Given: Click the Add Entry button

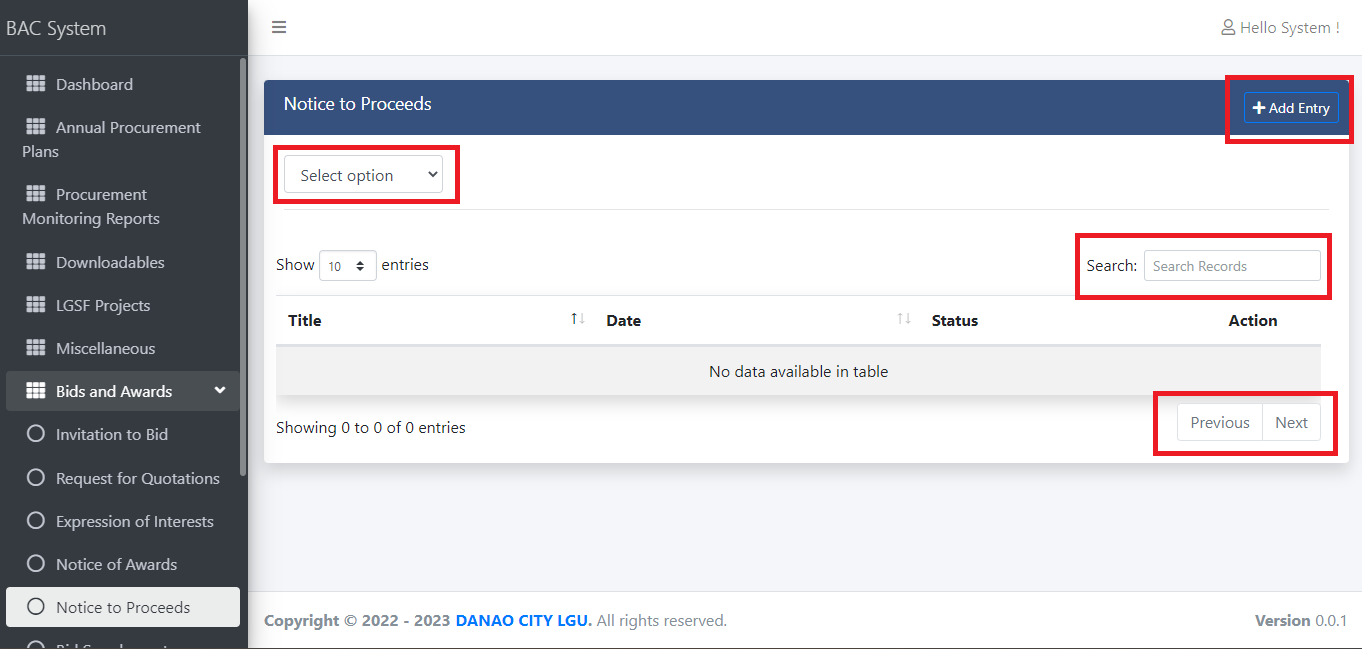Looking at the screenshot, I should point(1291,108).
